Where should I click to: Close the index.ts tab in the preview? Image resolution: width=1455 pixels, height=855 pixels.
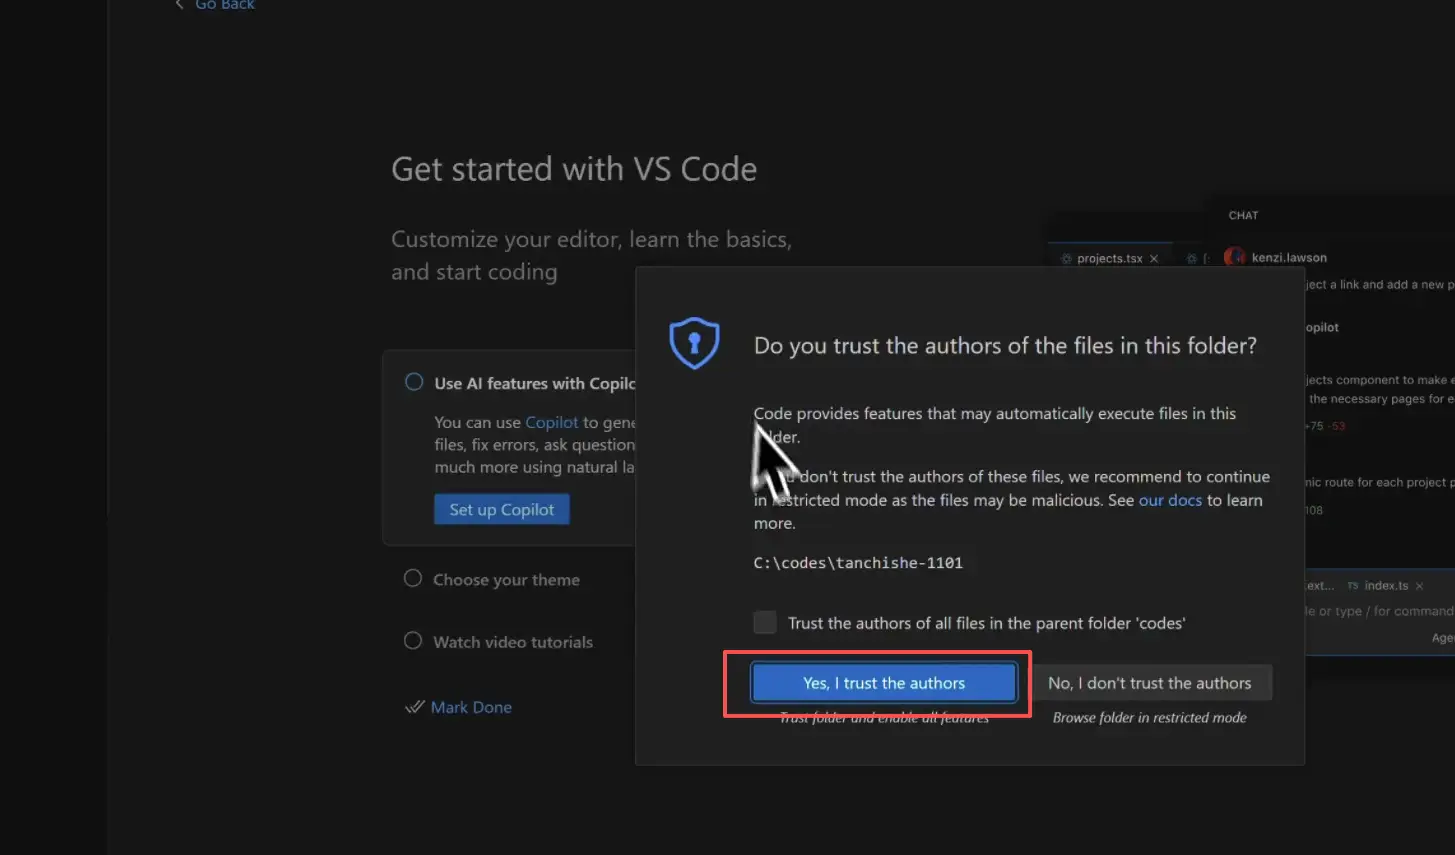1419,586
